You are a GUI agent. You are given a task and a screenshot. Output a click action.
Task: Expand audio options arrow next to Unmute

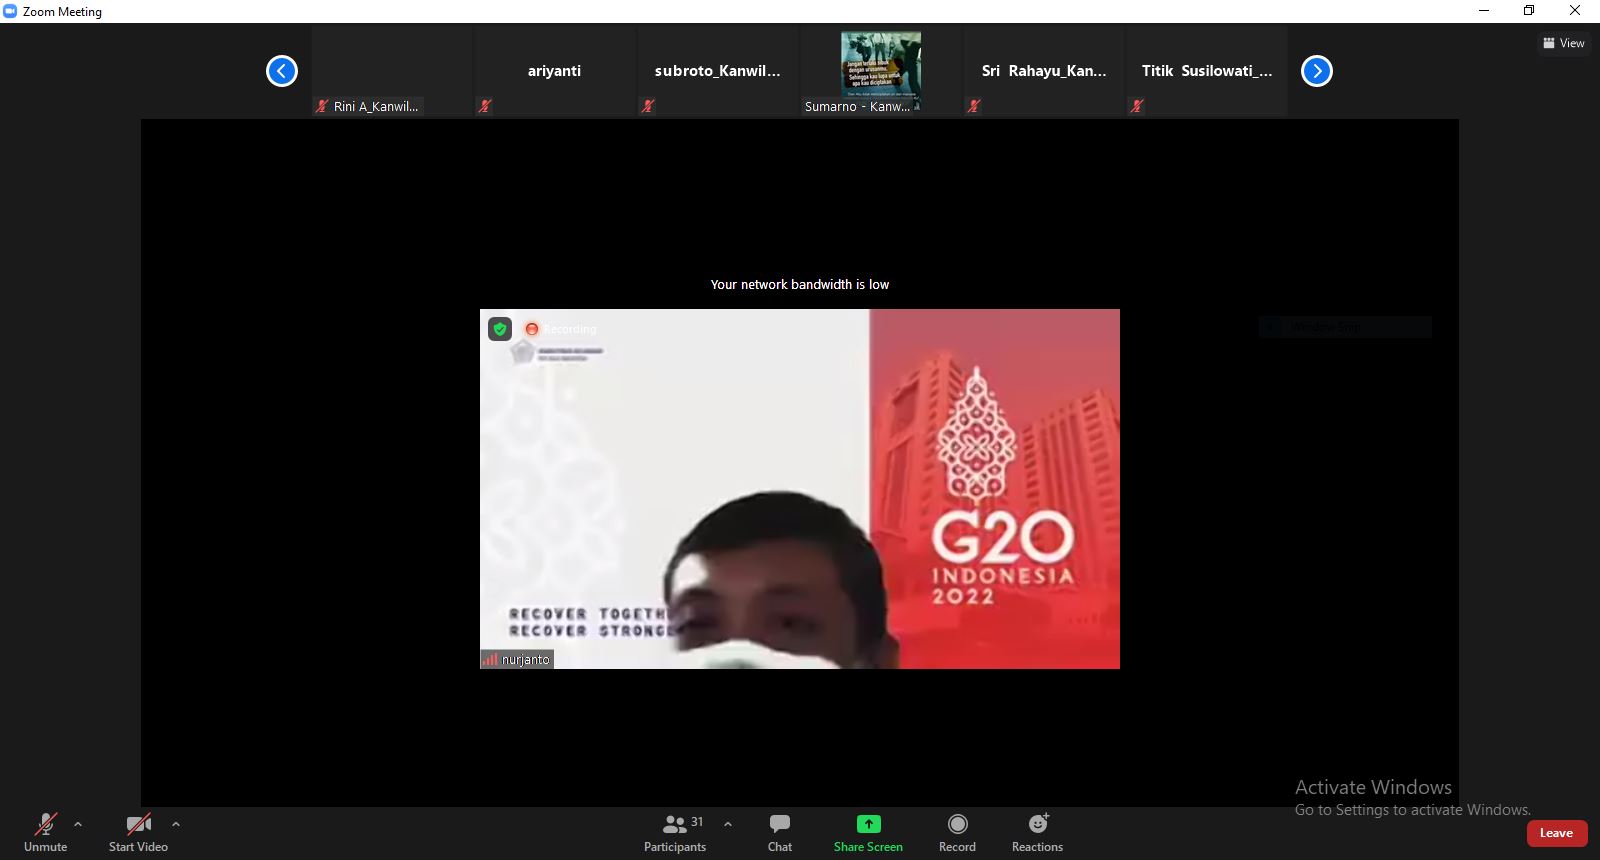pyautogui.click(x=78, y=824)
